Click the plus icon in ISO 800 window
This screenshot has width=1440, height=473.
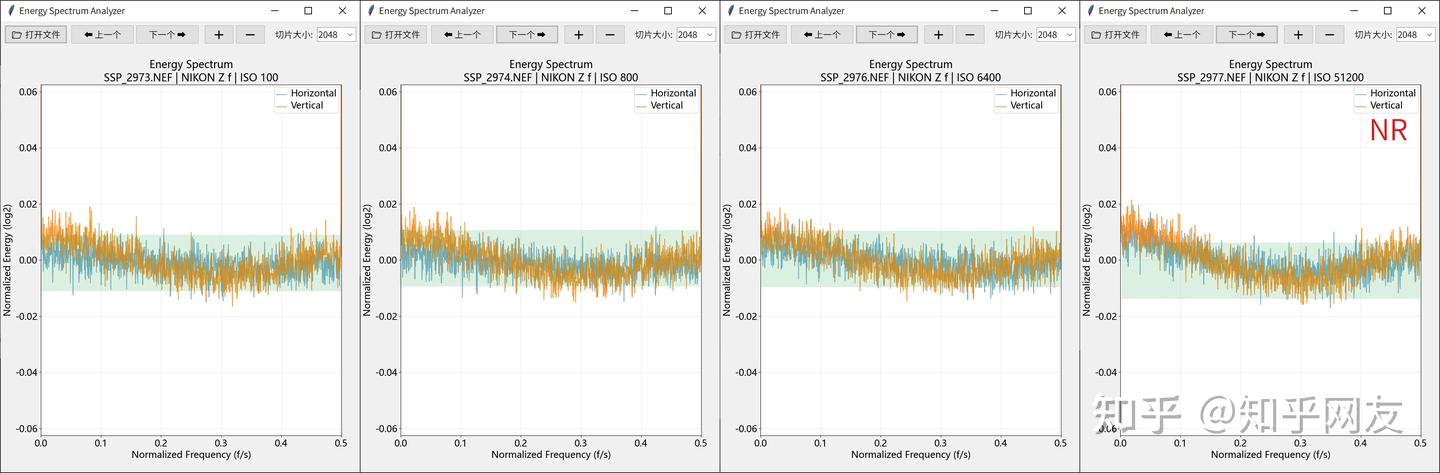(x=578, y=34)
